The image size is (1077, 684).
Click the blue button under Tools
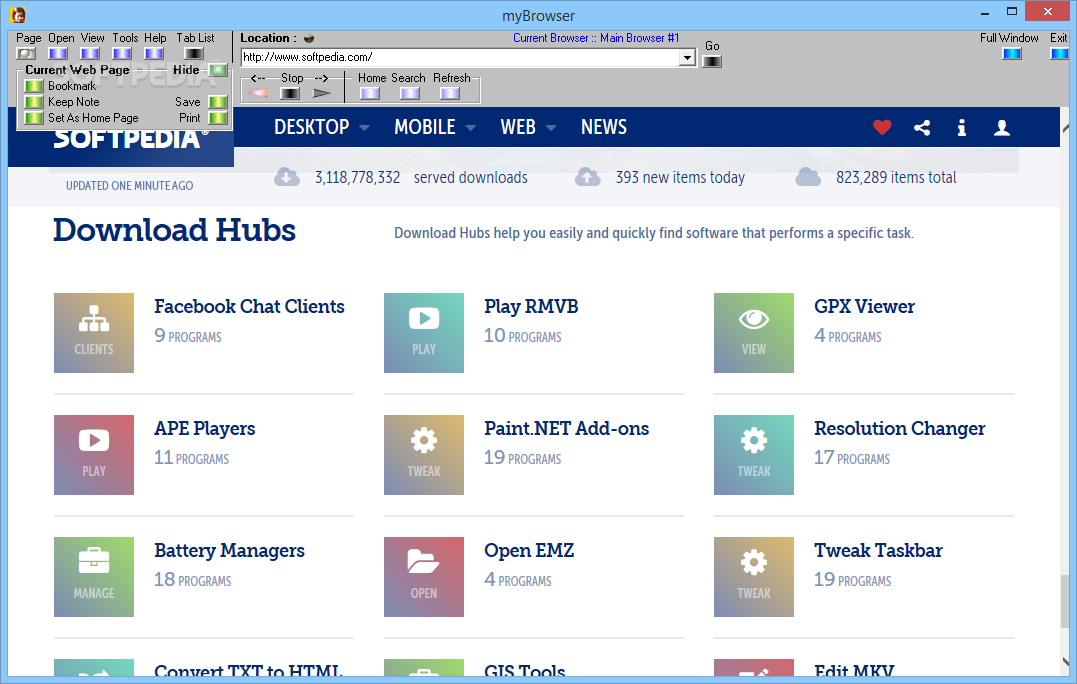122,53
